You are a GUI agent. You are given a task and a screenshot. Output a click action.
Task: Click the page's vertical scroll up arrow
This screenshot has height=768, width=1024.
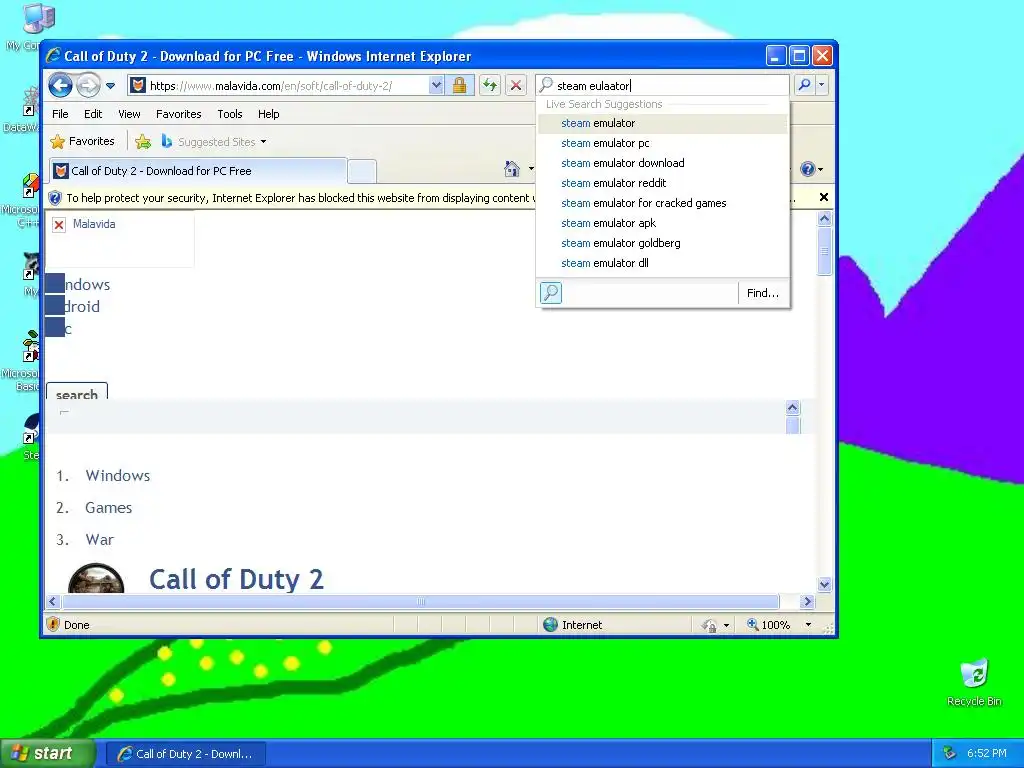pyautogui.click(x=824, y=219)
